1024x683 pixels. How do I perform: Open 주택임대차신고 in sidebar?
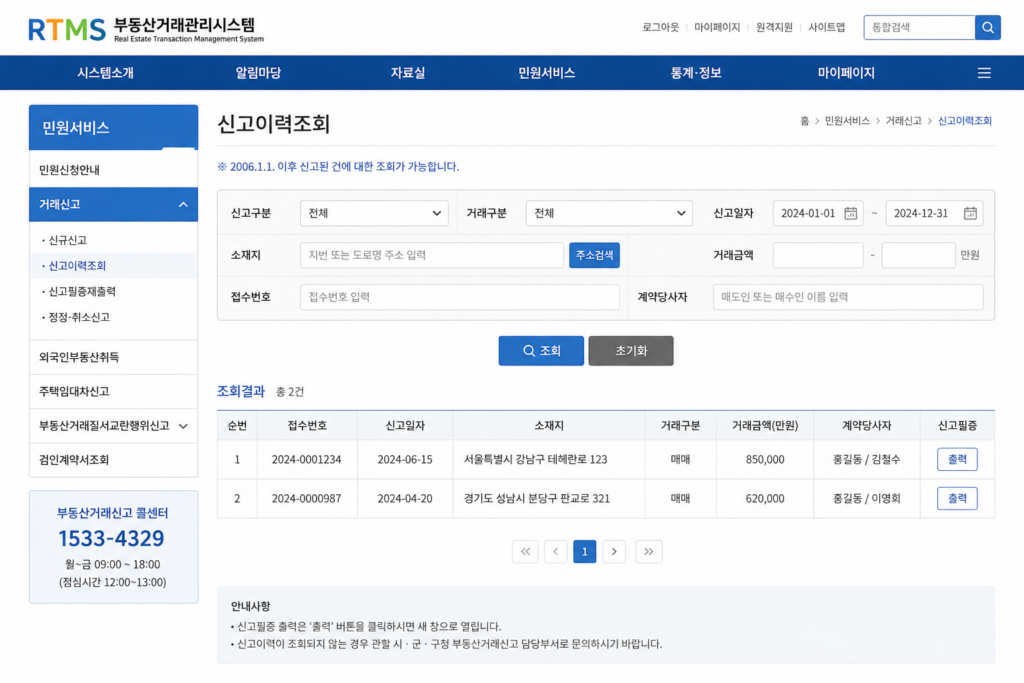114,392
